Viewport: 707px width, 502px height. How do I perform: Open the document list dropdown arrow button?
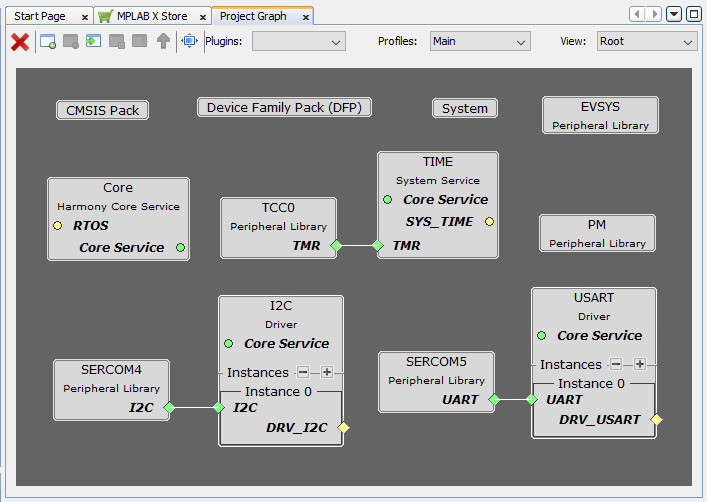pyautogui.click(x=674, y=14)
